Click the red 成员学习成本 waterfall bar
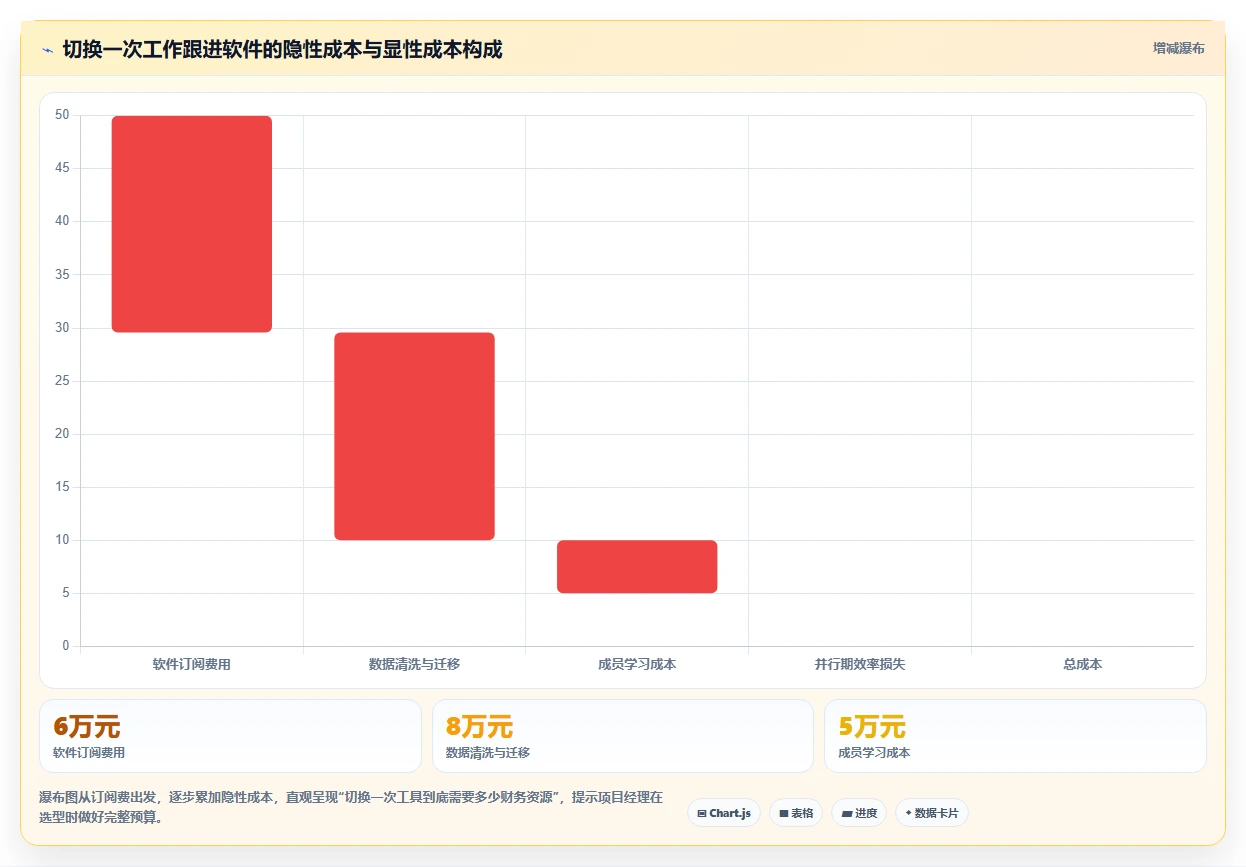Viewport: 1246px width, 867px height. [x=637, y=567]
